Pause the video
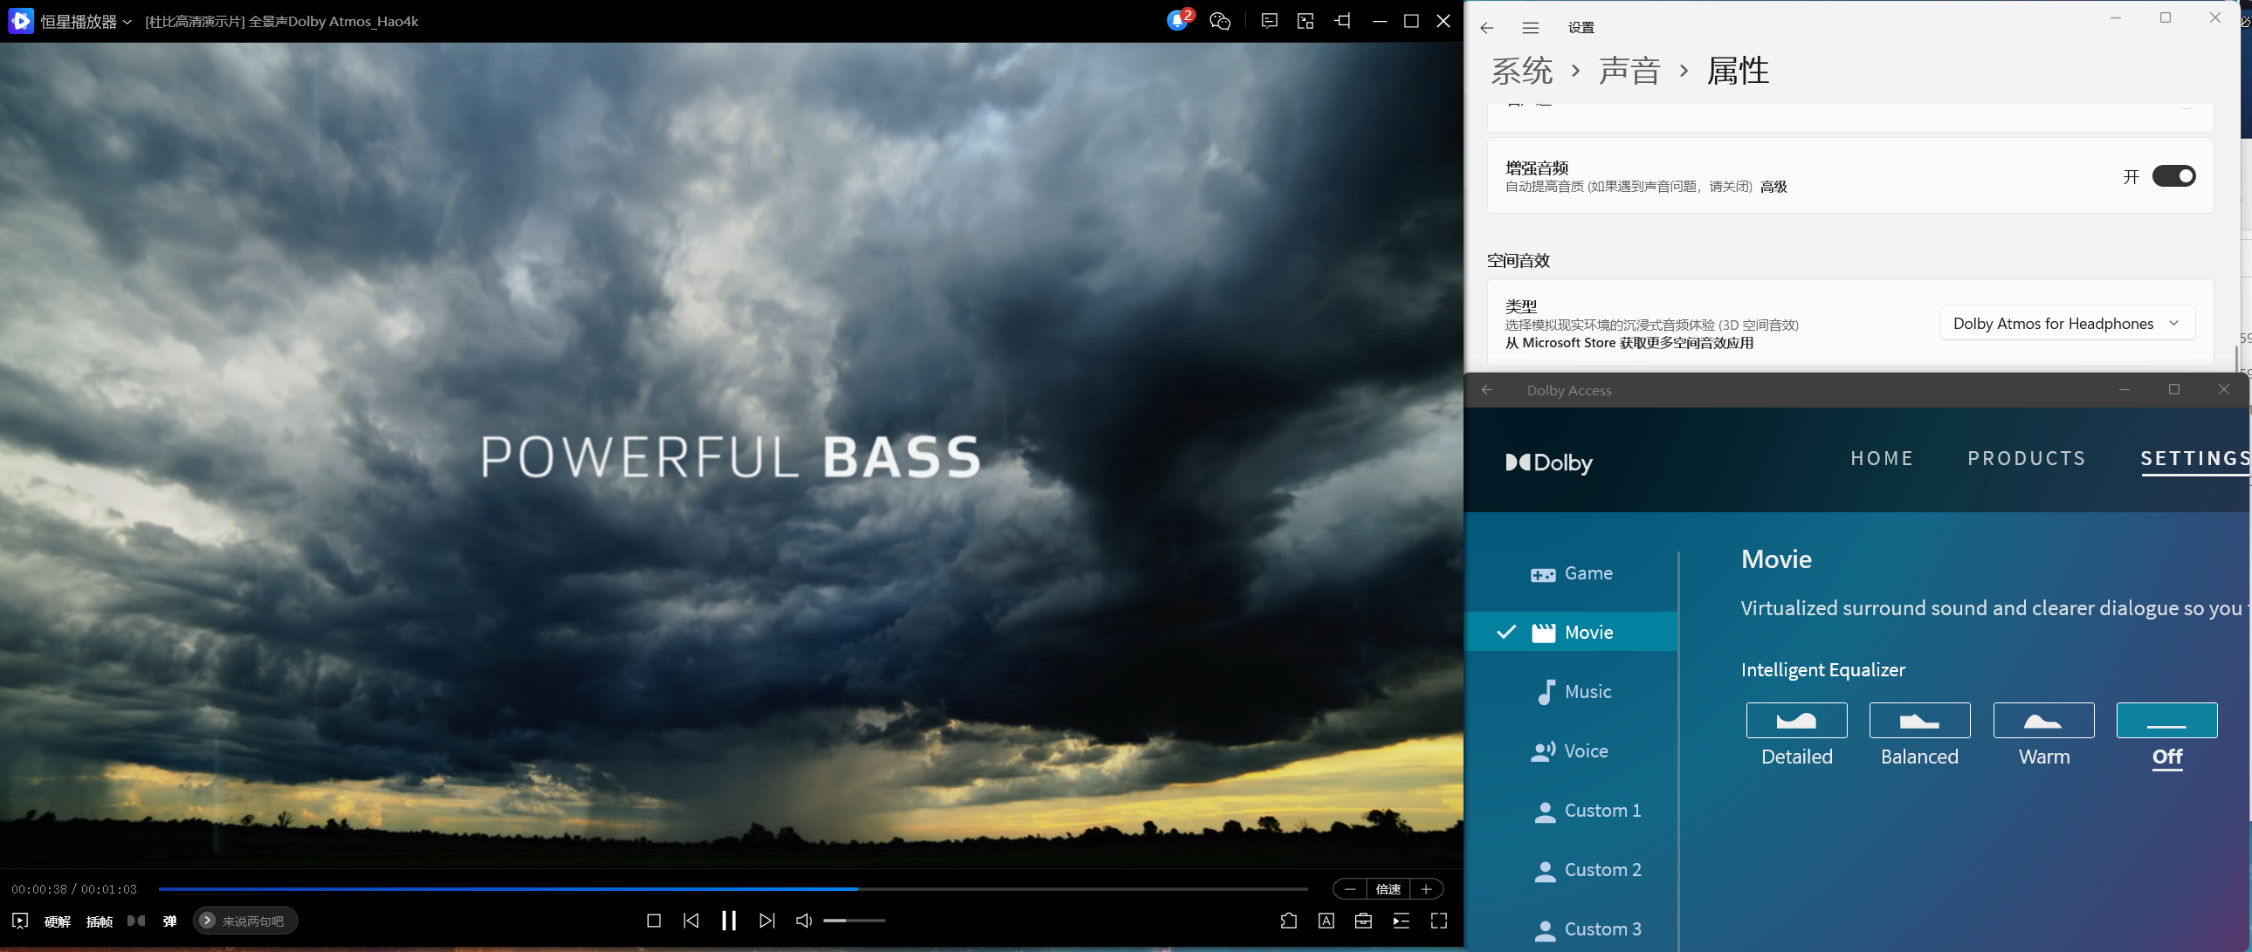This screenshot has width=2252, height=952. (729, 921)
